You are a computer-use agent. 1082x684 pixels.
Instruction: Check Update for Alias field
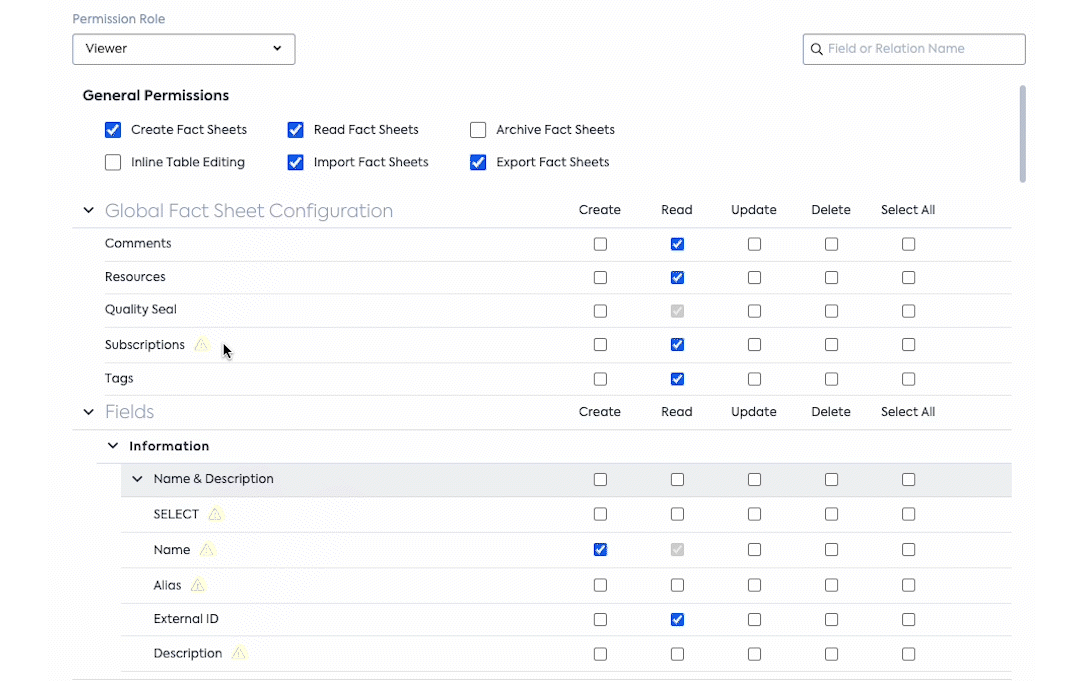[x=754, y=585]
